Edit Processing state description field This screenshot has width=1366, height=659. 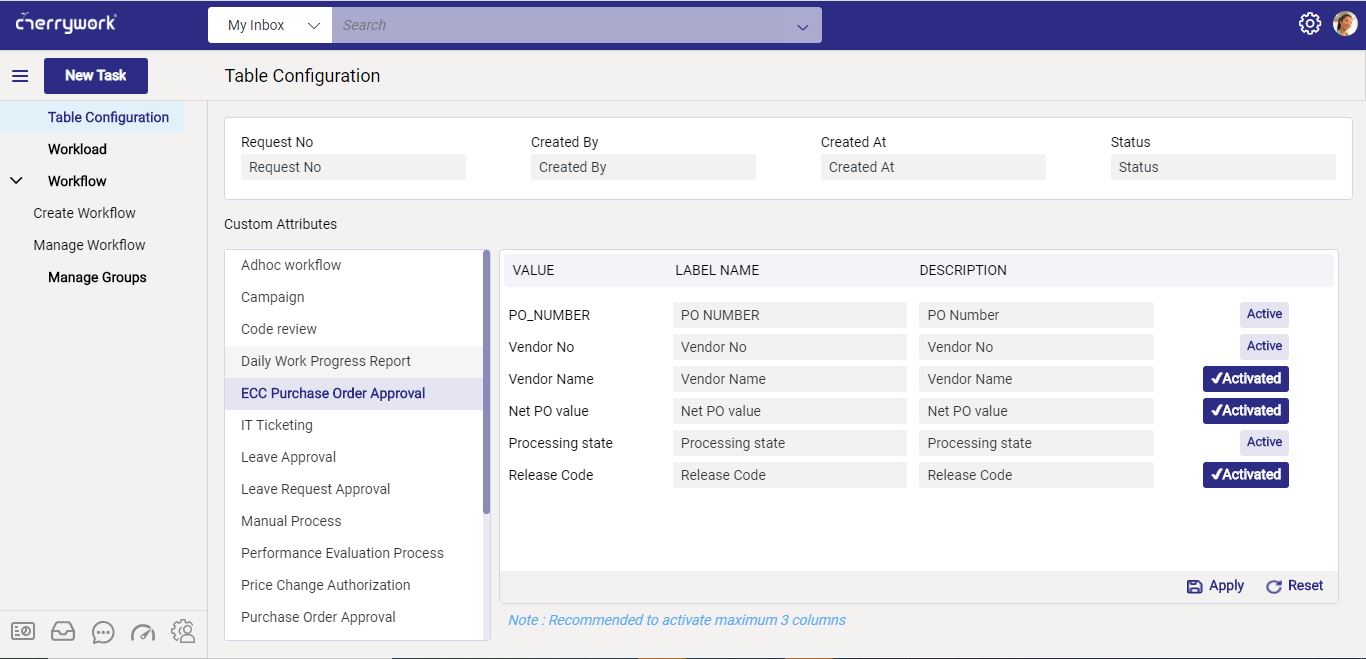click(1036, 443)
